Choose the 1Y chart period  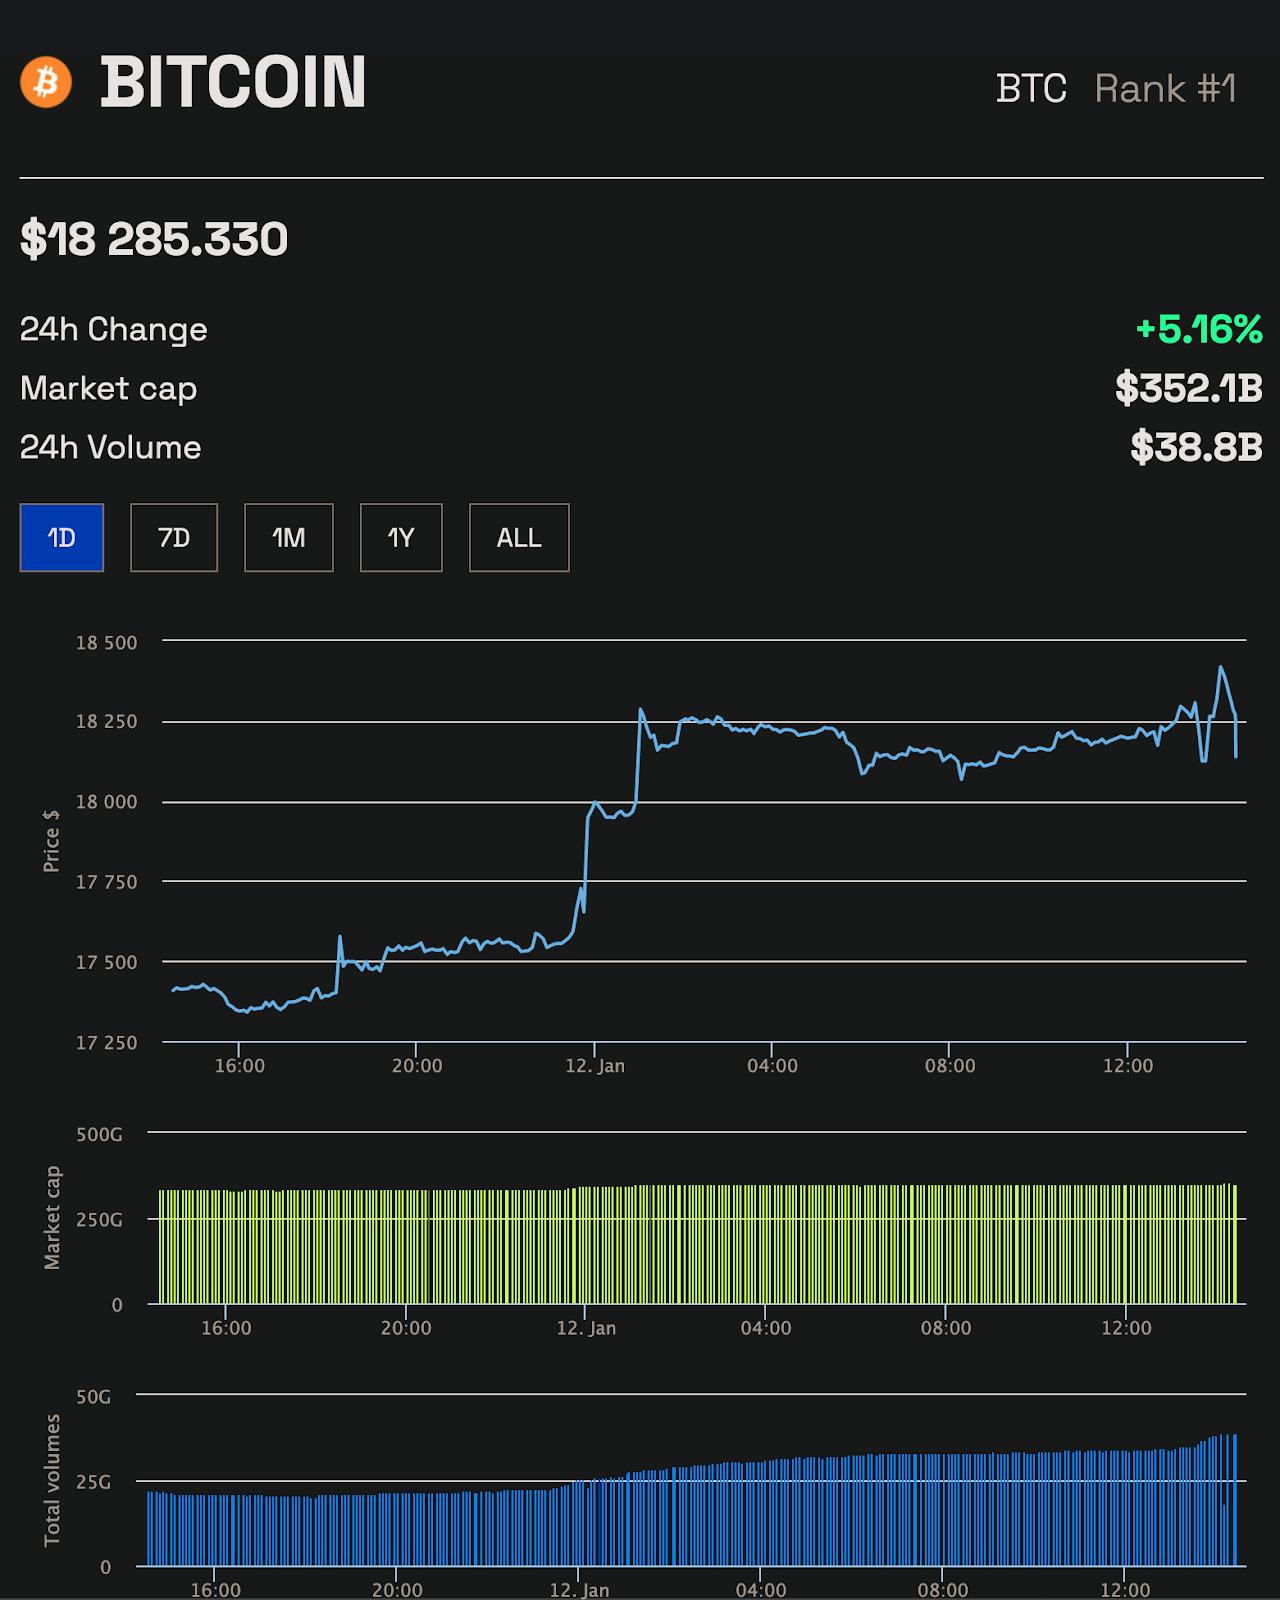coord(401,538)
